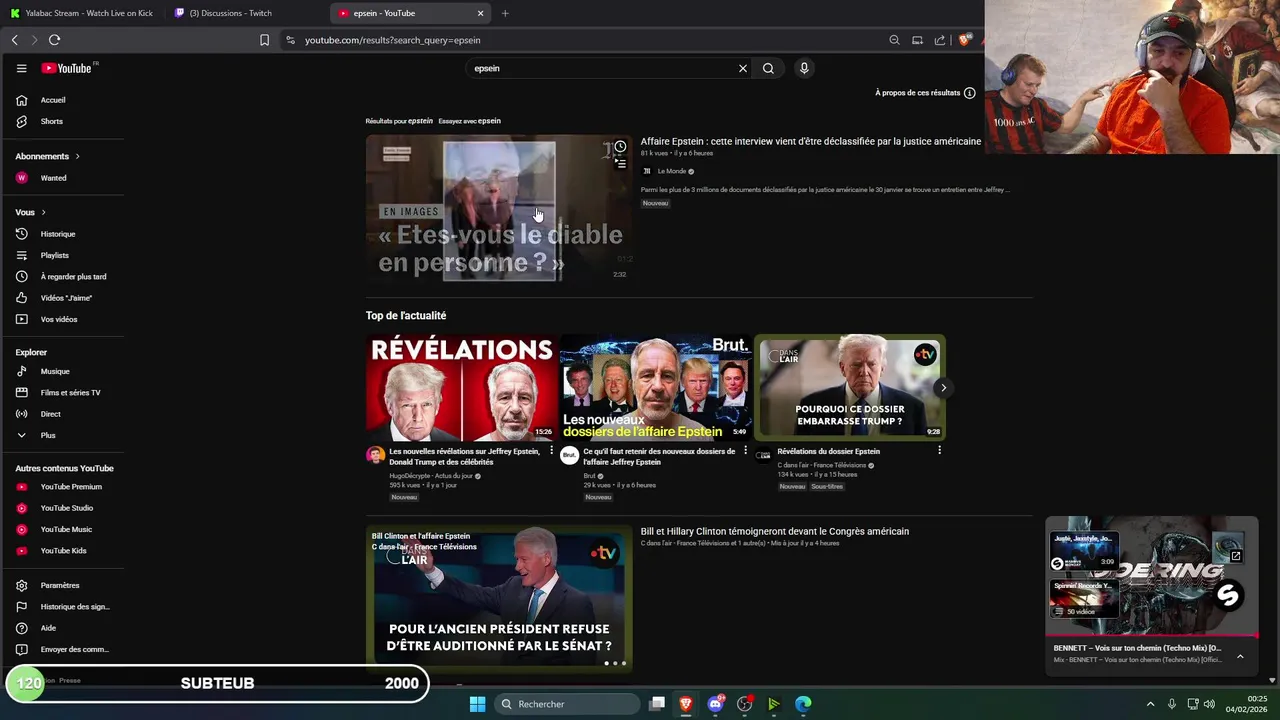The height and width of the screenshot is (720, 1280).
Task: Play the RÉVÉLATIONS thumbnail video
Action: 460,387
